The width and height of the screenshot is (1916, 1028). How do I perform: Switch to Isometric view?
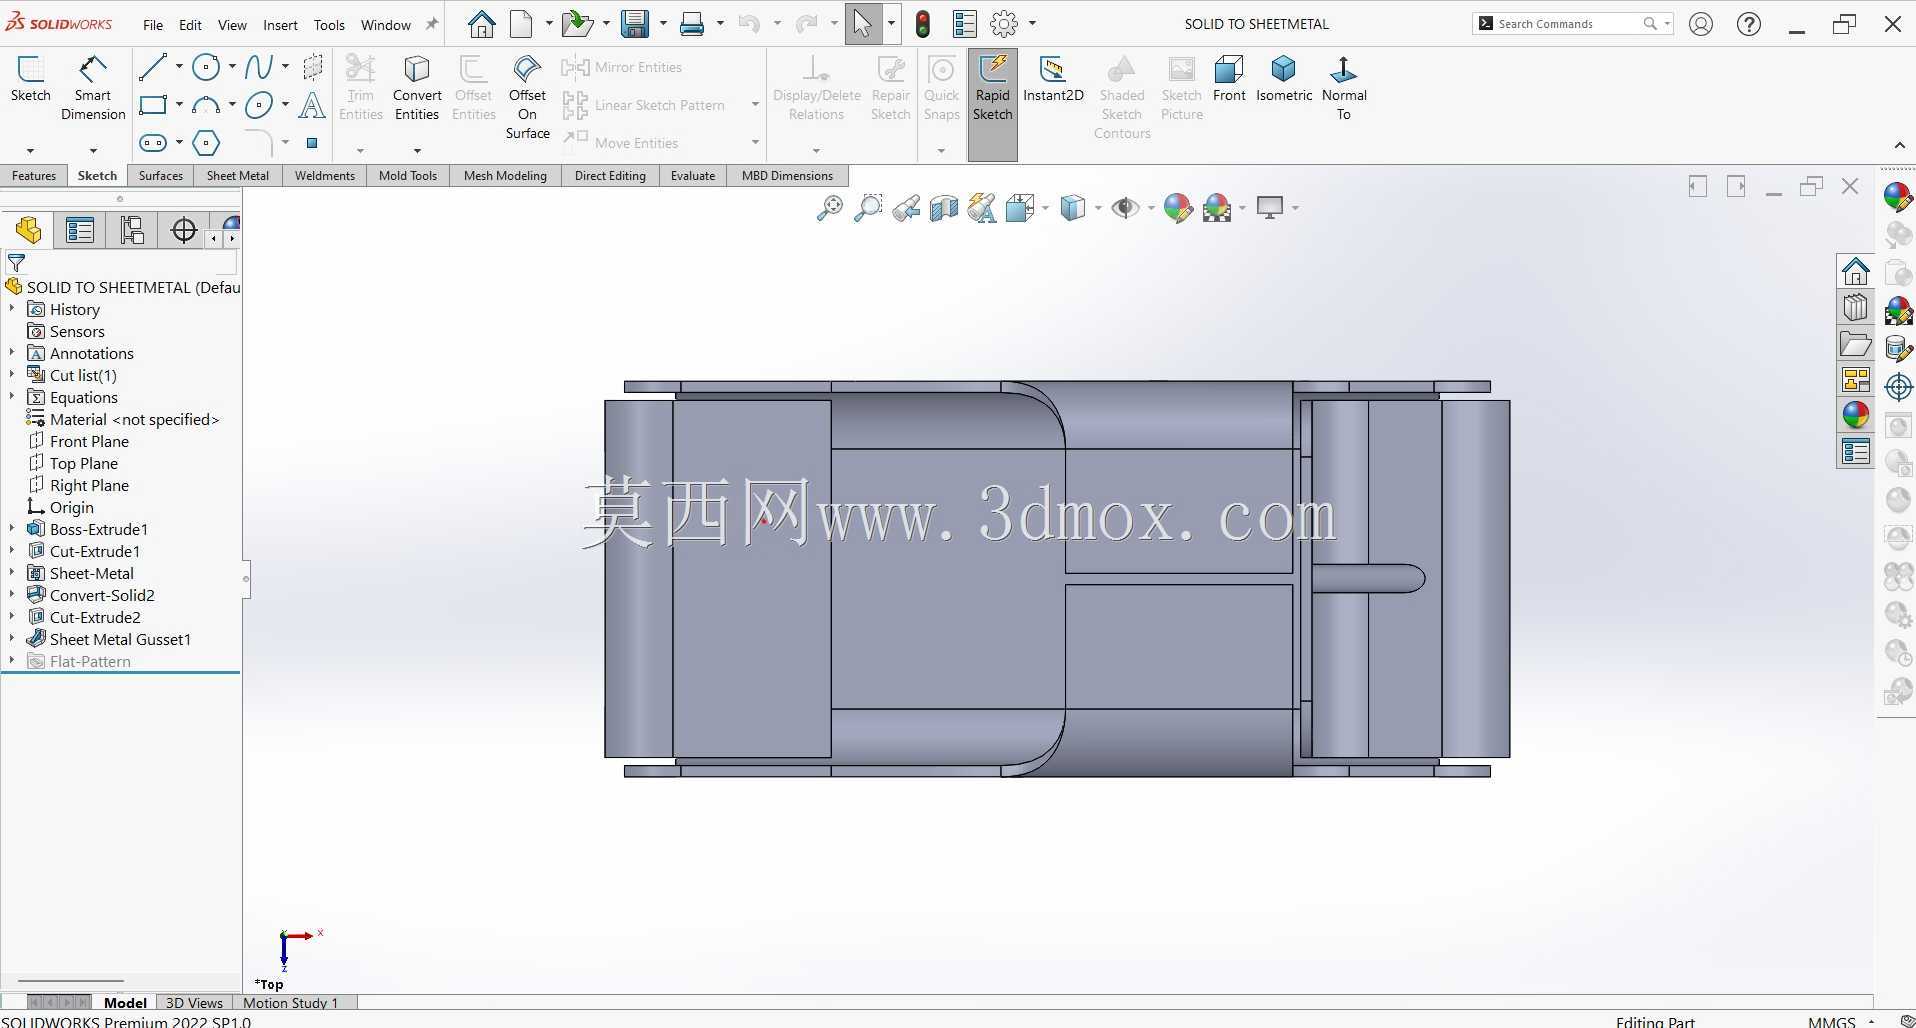pyautogui.click(x=1284, y=80)
